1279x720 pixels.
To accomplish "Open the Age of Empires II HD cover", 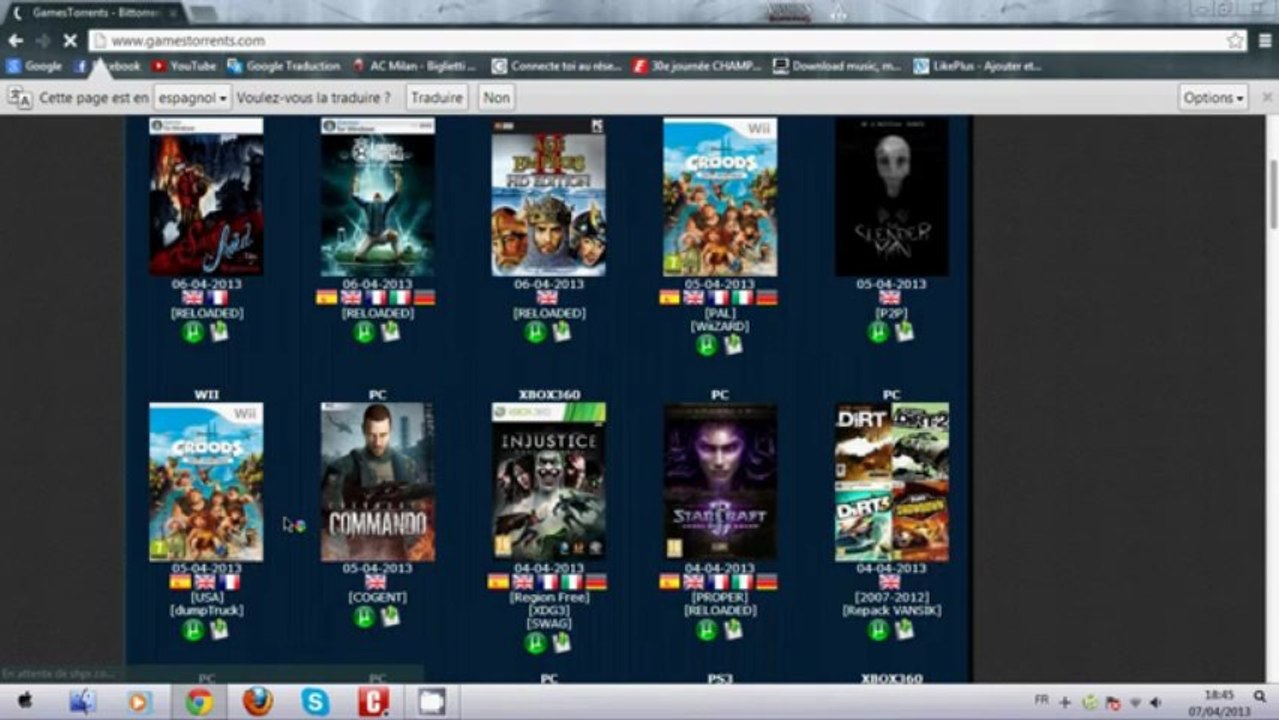I will (x=548, y=197).
